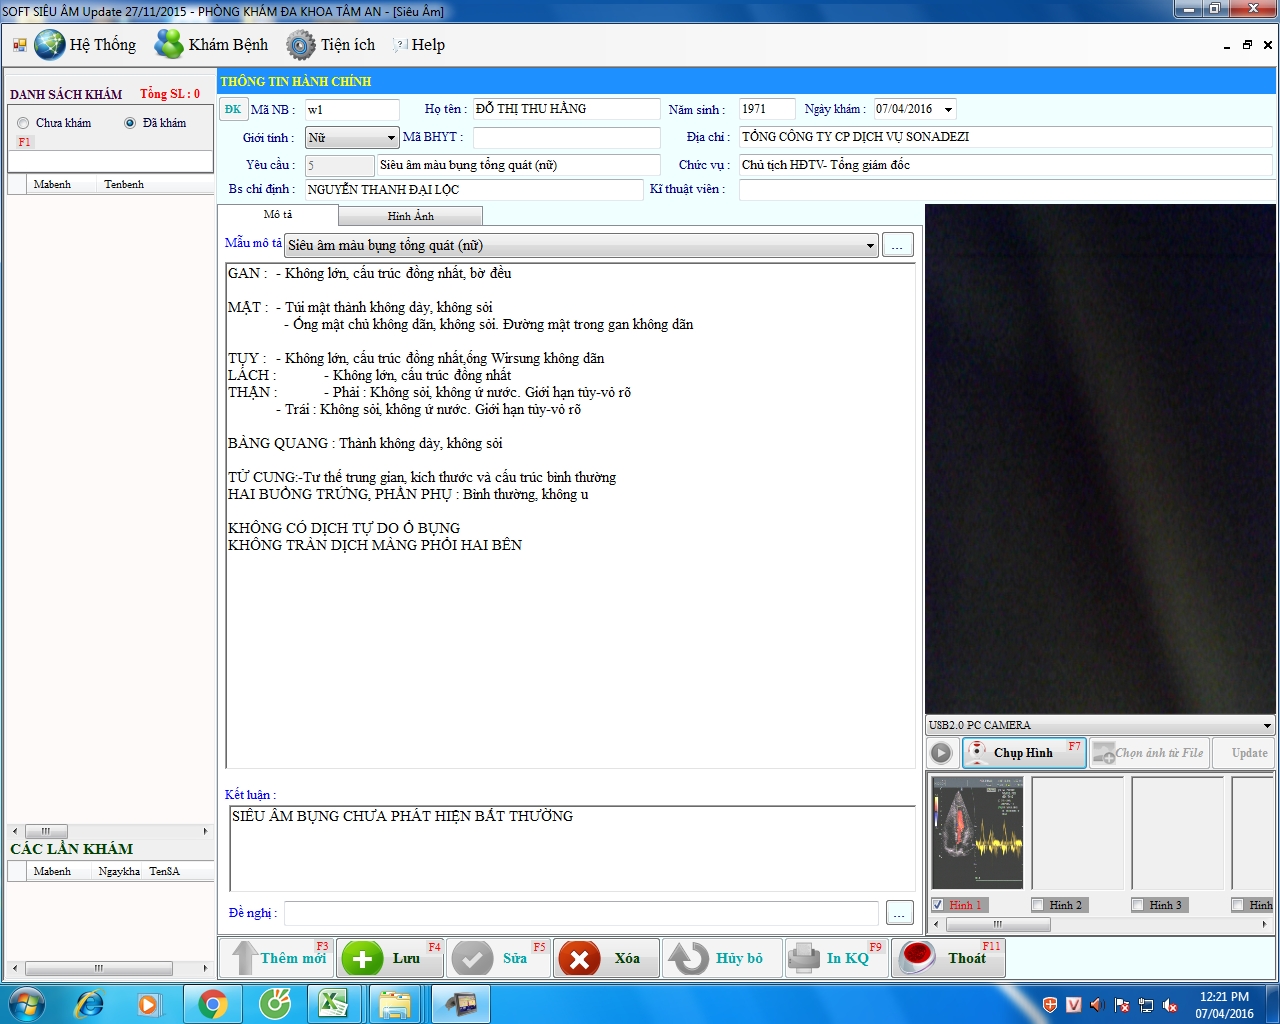Open the Giới tính dropdown
Screen dimensions: 1280x1024
click(x=352, y=138)
